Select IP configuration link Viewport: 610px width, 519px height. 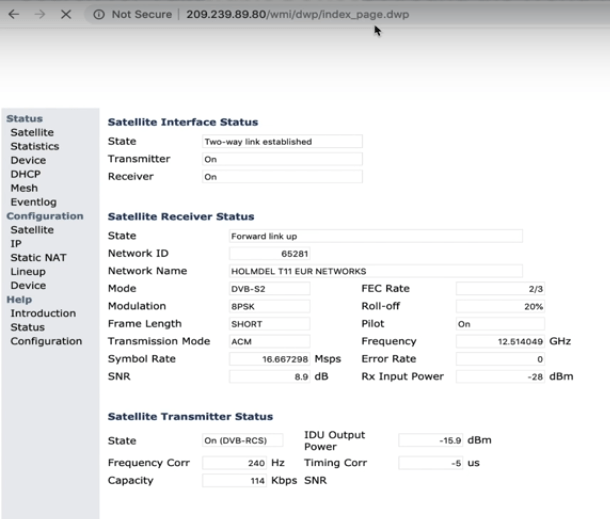click(x=16, y=244)
